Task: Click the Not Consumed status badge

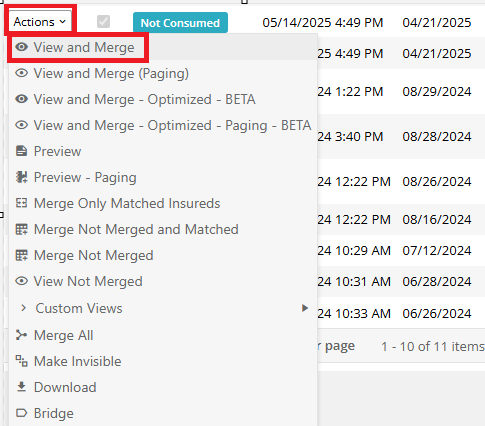Action: [x=180, y=23]
